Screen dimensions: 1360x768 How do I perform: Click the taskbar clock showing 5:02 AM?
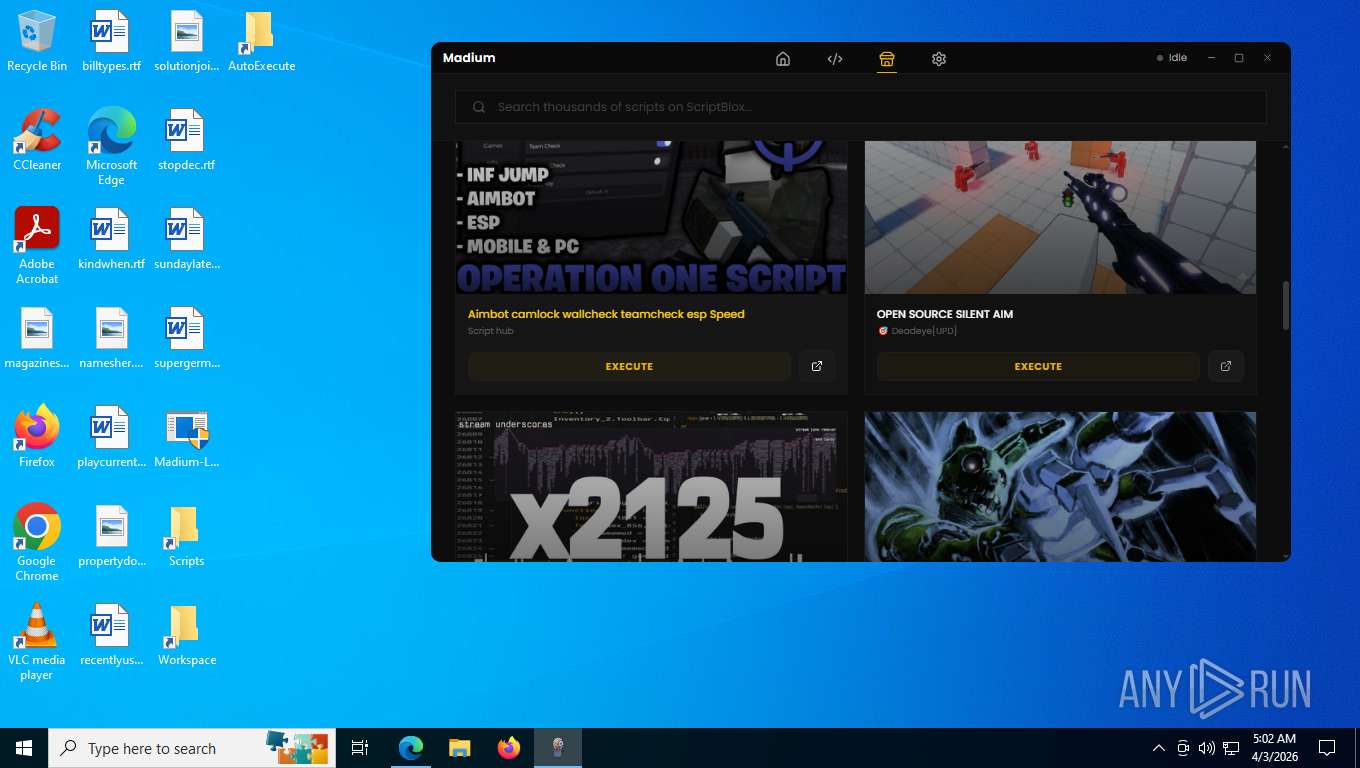[x=1274, y=748]
